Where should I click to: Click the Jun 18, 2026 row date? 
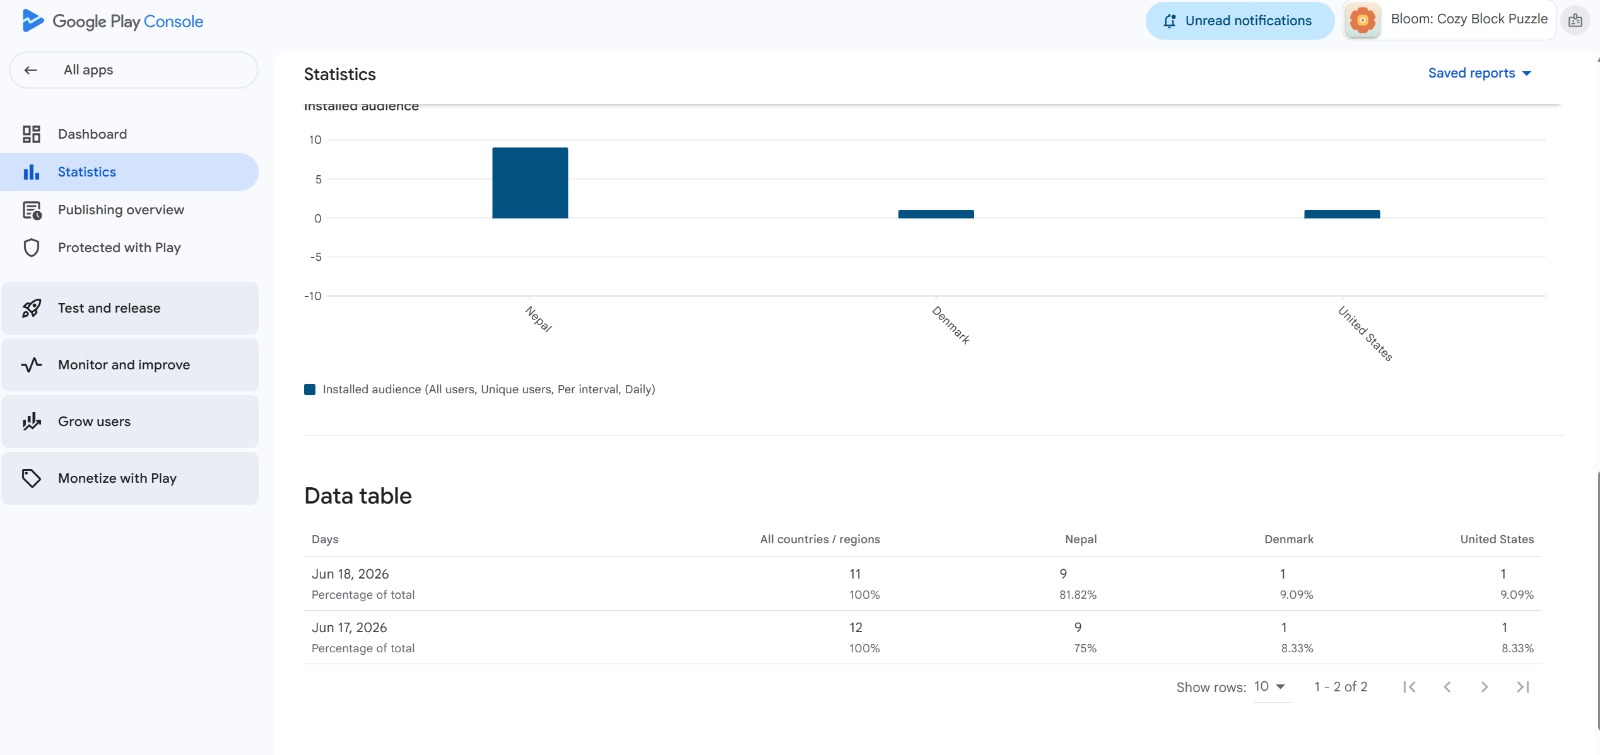[350, 574]
